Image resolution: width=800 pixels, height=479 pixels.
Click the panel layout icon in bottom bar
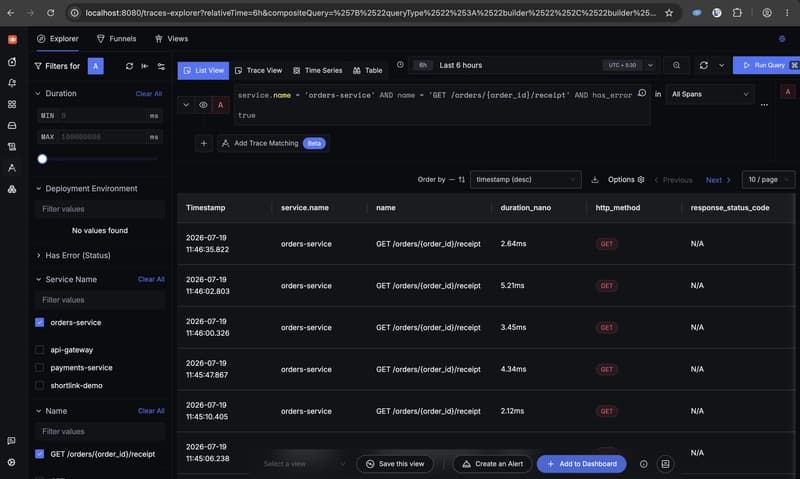point(665,464)
